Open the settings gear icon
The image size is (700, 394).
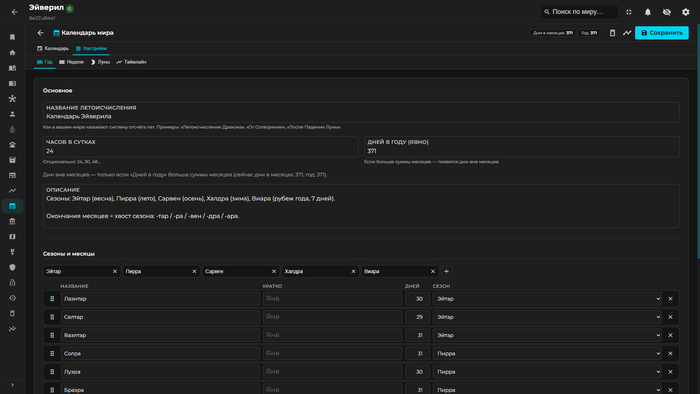686,12
